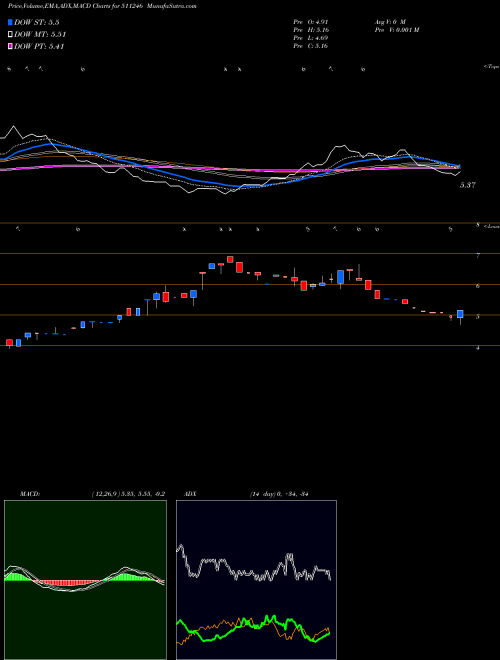Click the ADX (14 day) parameter values
Screen dimensions: 500x660
[x=278, y=494]
